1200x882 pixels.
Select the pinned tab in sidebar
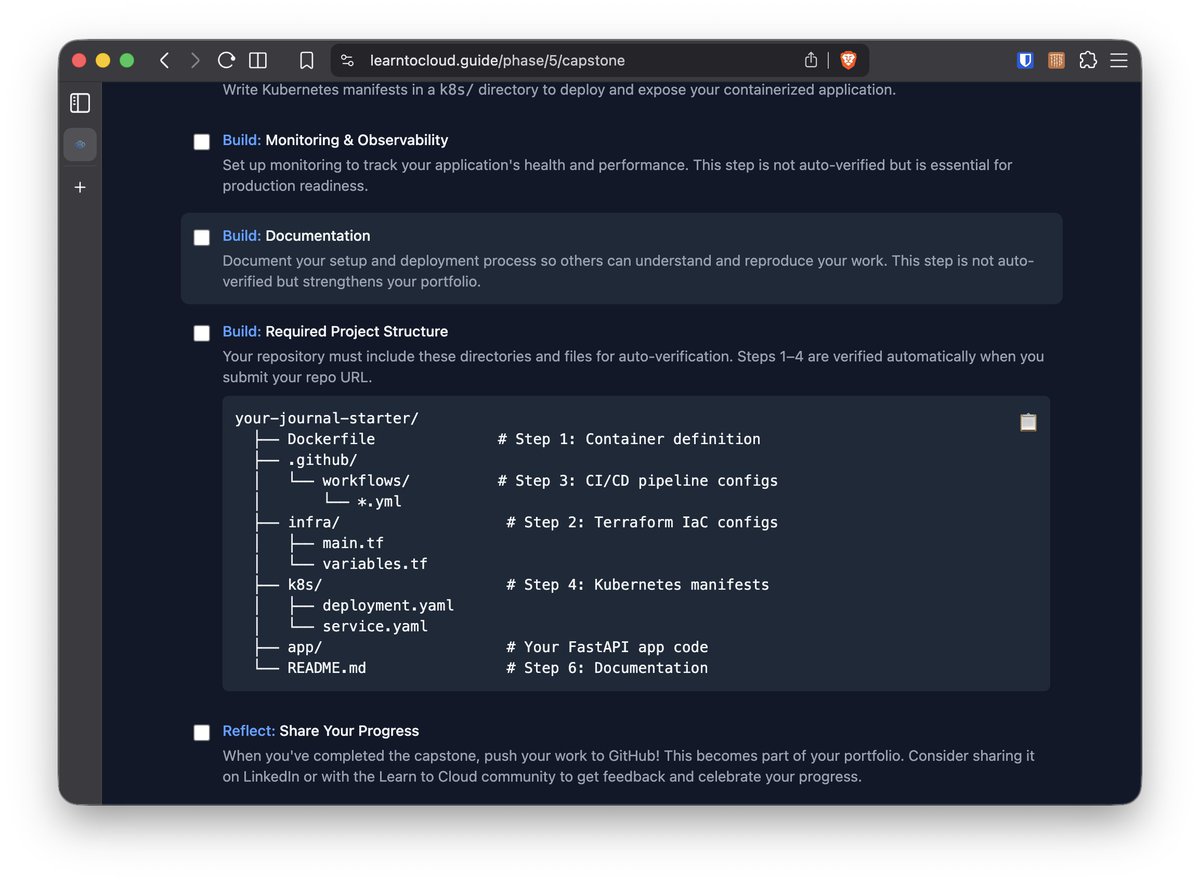[80, 145]
